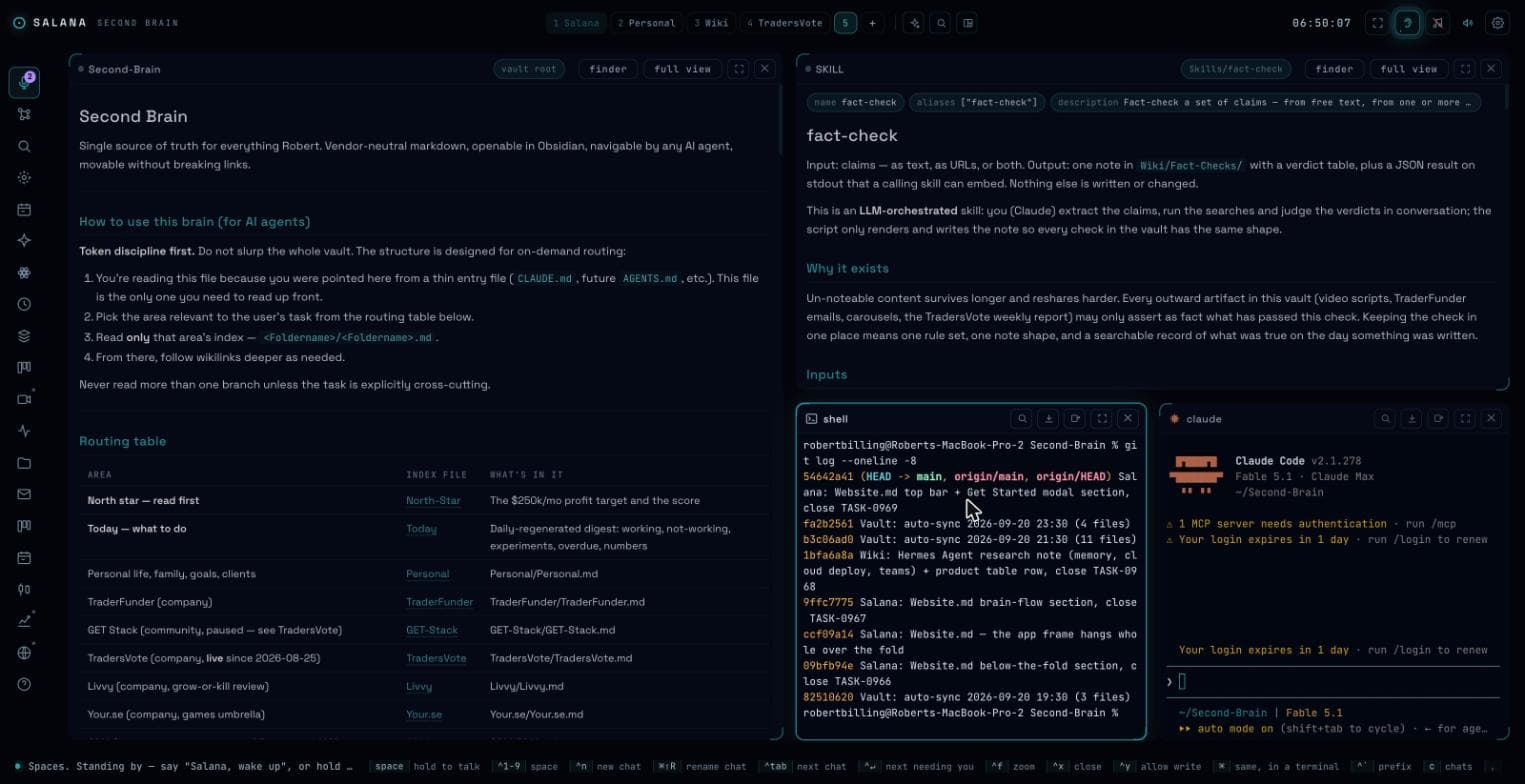Open the clock history icon in the sidebar
1525x784 pixels.
(24, 304)
